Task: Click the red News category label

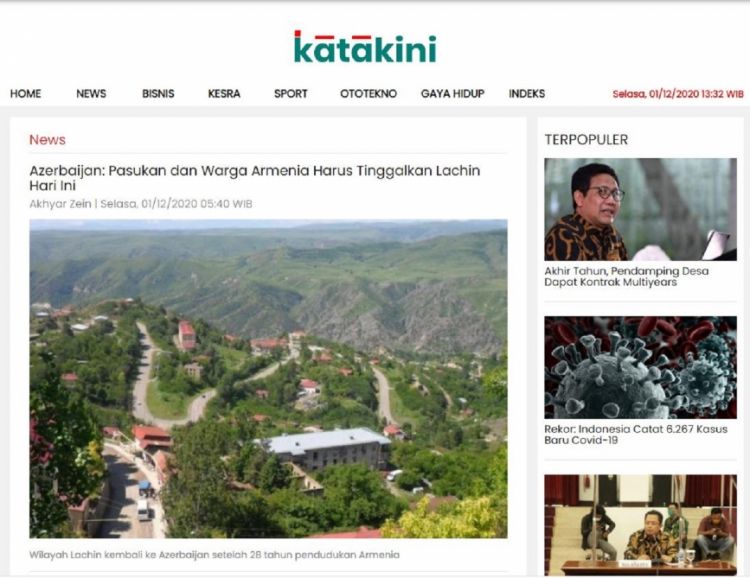Action: [x=47, y=140]
